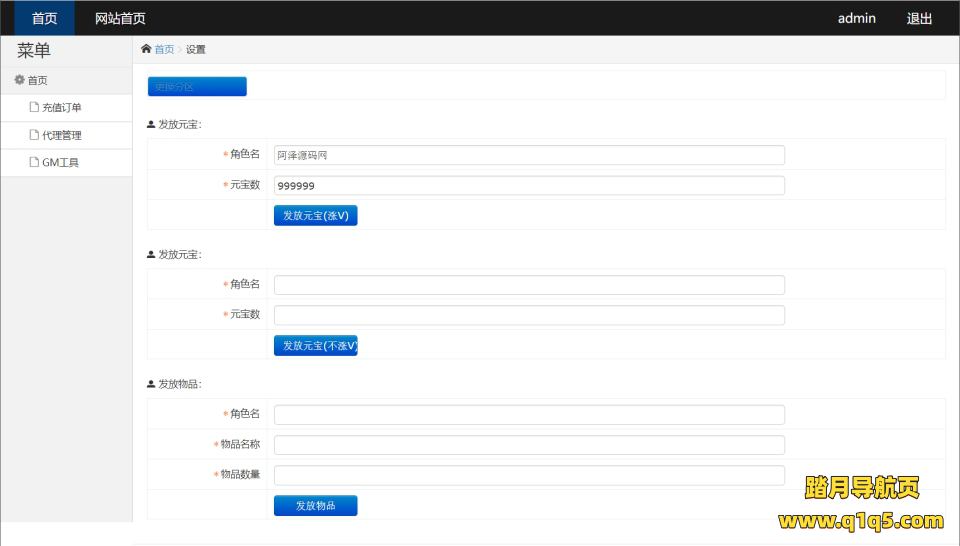Click the 物品名称 input field
This screenshot has height=546, width=960.
click(x=529, y=445)
